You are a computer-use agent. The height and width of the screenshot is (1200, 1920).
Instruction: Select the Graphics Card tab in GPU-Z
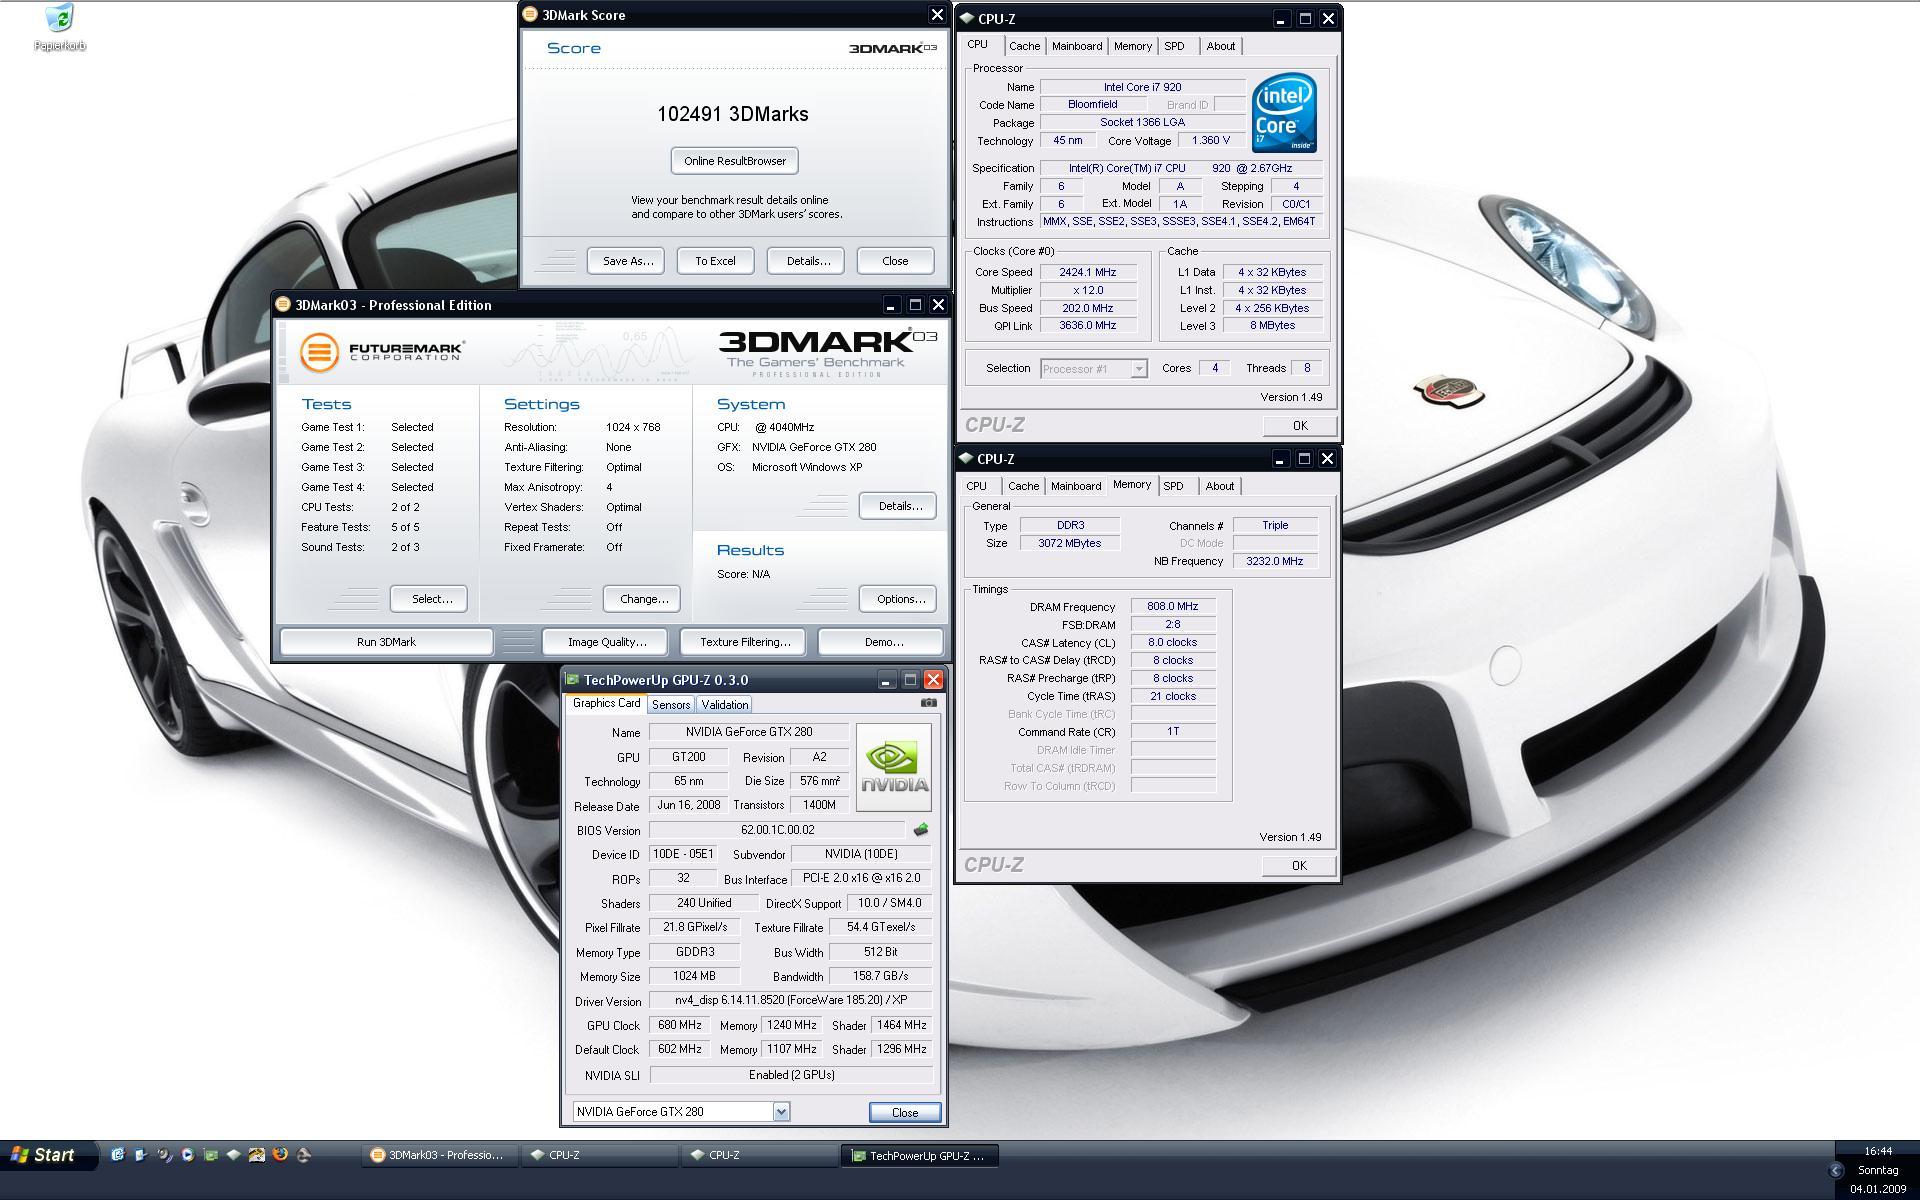point(606,703)
